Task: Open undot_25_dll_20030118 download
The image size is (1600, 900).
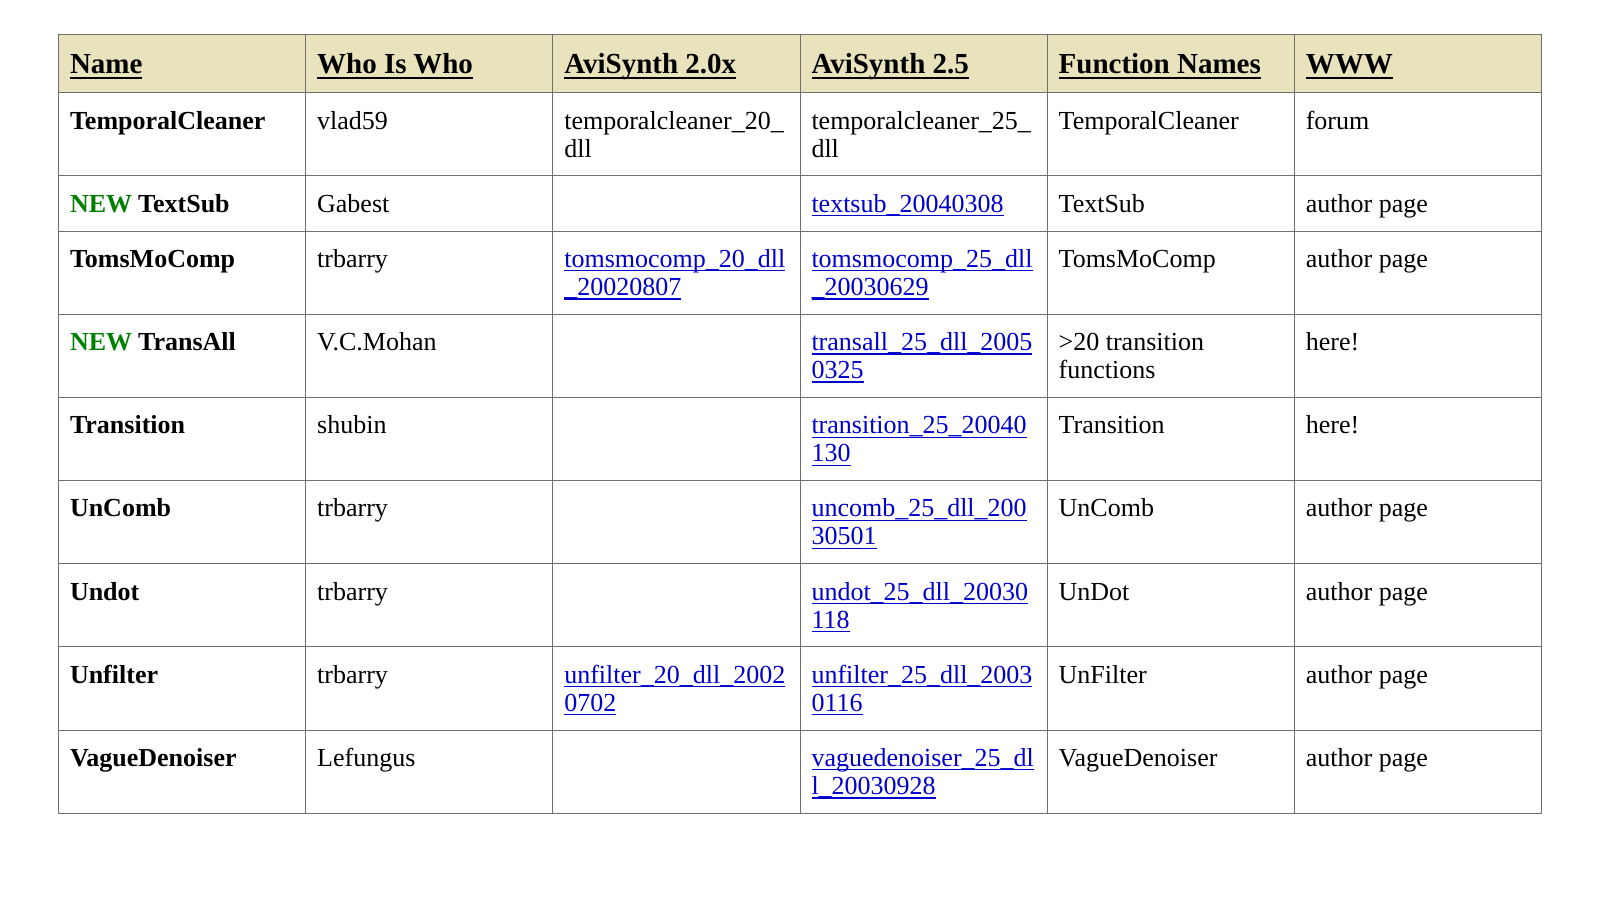Action: [919, 606]
